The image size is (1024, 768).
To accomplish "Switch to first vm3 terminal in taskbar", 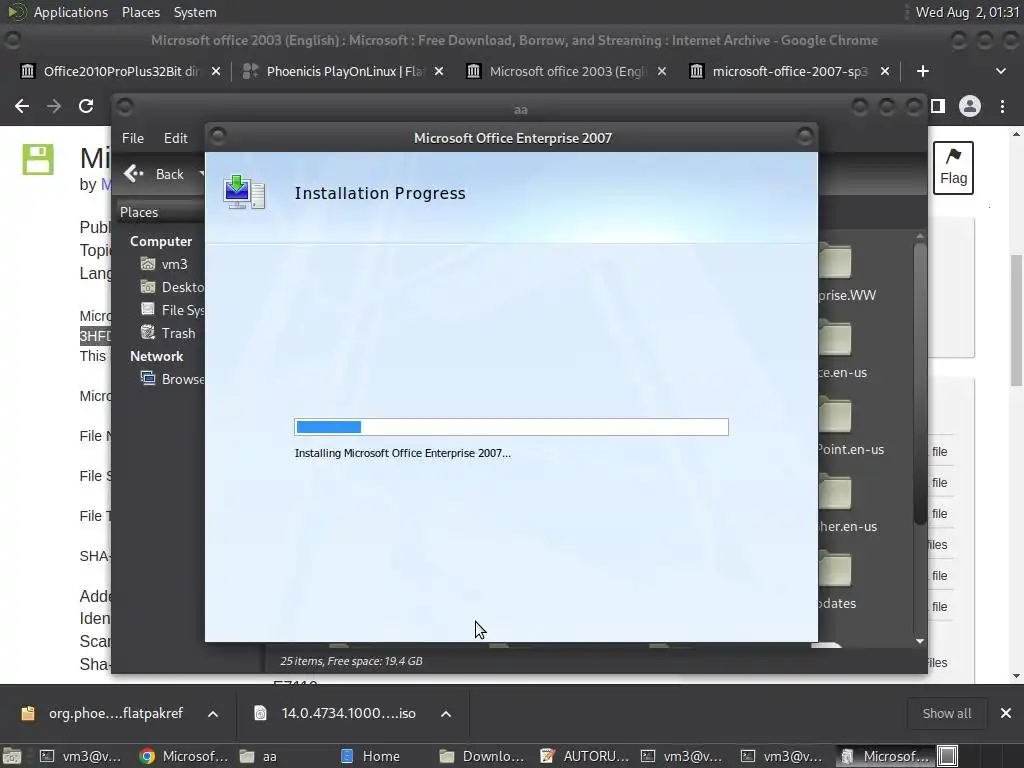I will 82,756.
